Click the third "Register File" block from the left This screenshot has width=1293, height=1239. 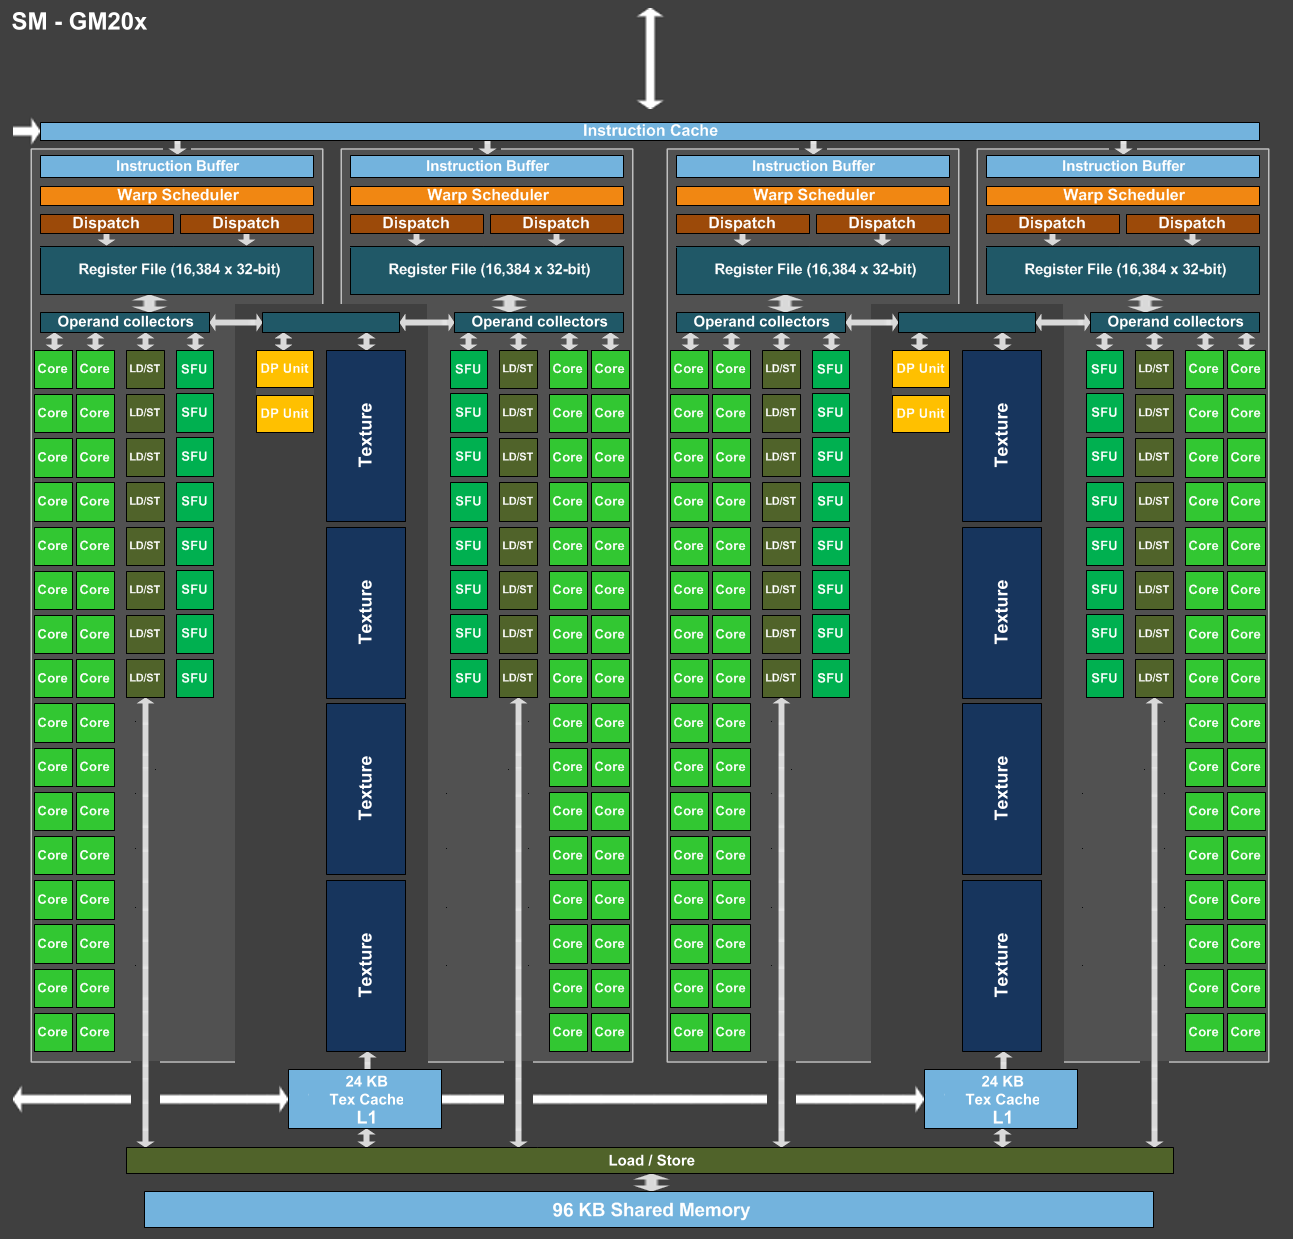coord(813,270)
